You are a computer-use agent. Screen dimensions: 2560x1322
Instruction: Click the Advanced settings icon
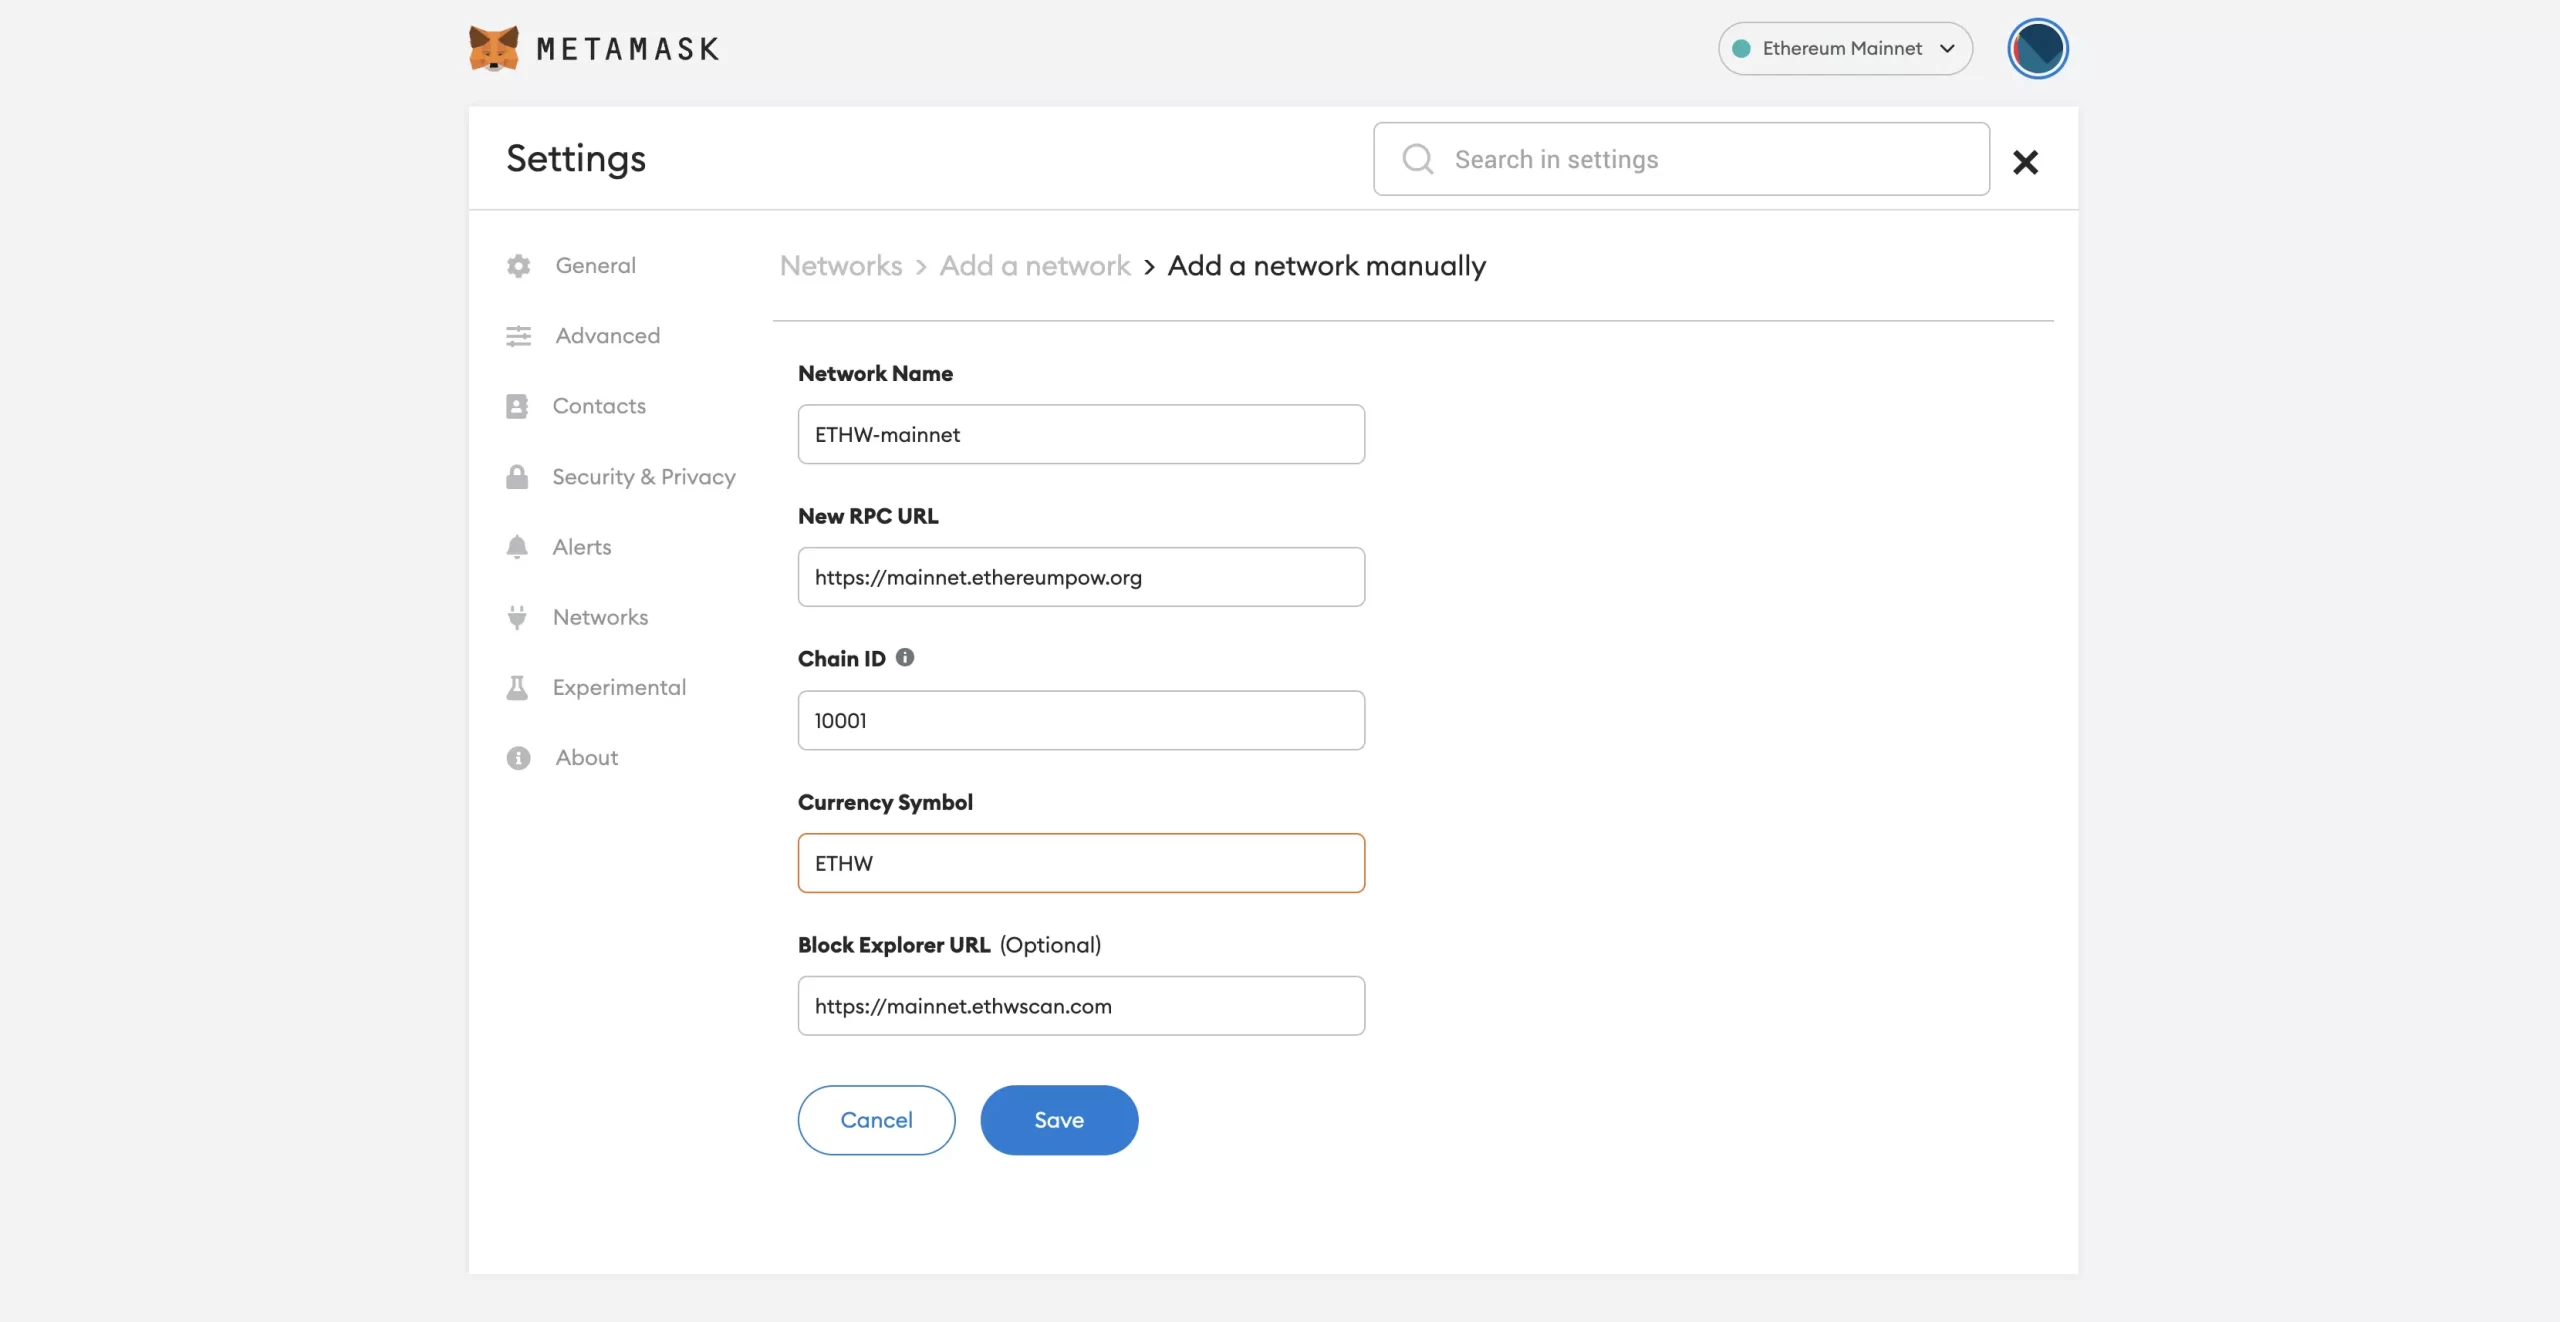(x=519, y=336)
